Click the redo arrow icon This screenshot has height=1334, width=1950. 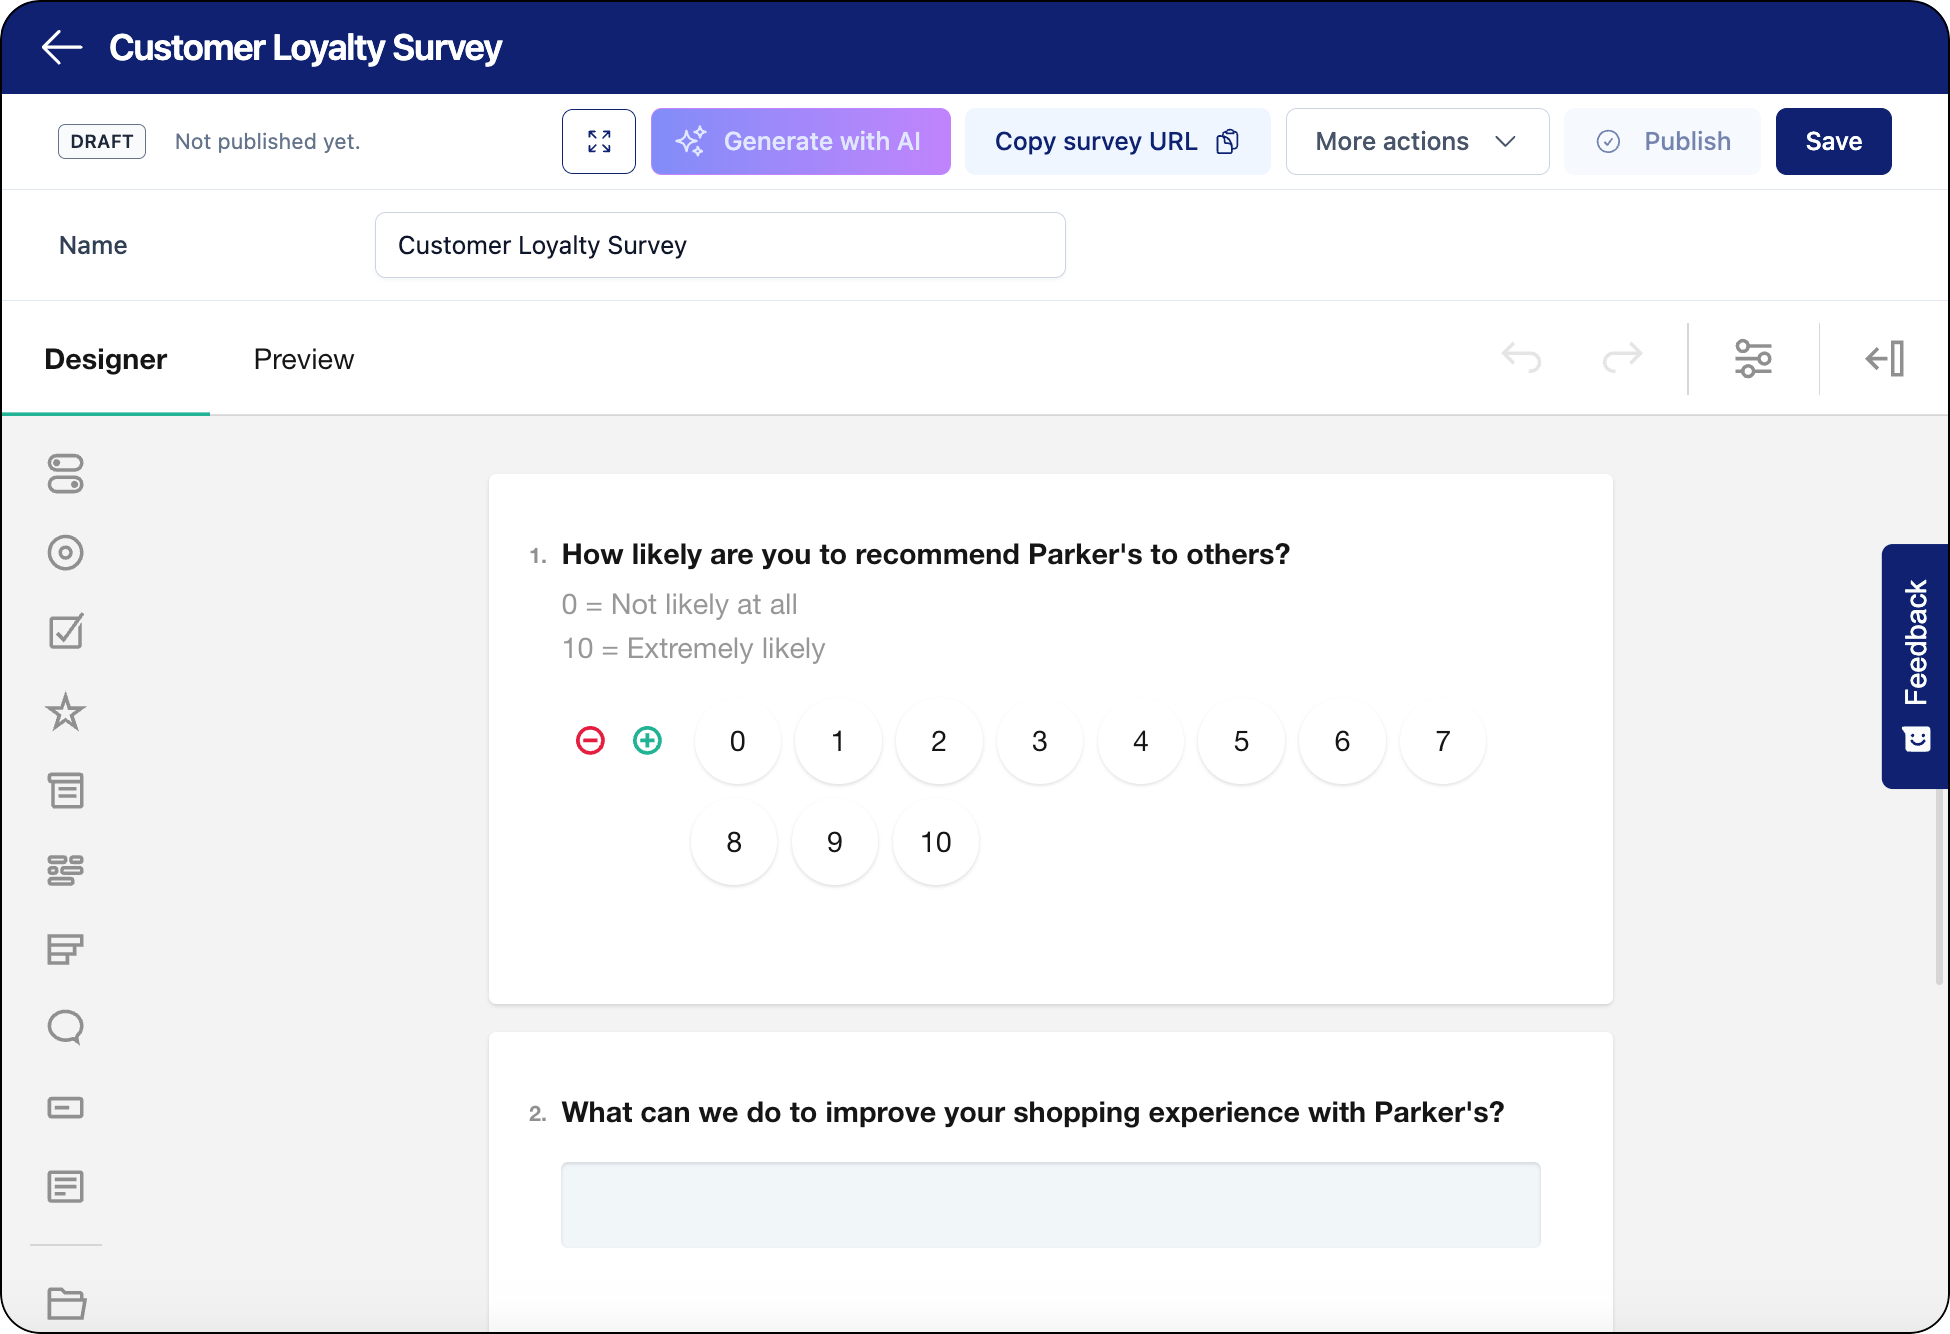coord(1621,358)
